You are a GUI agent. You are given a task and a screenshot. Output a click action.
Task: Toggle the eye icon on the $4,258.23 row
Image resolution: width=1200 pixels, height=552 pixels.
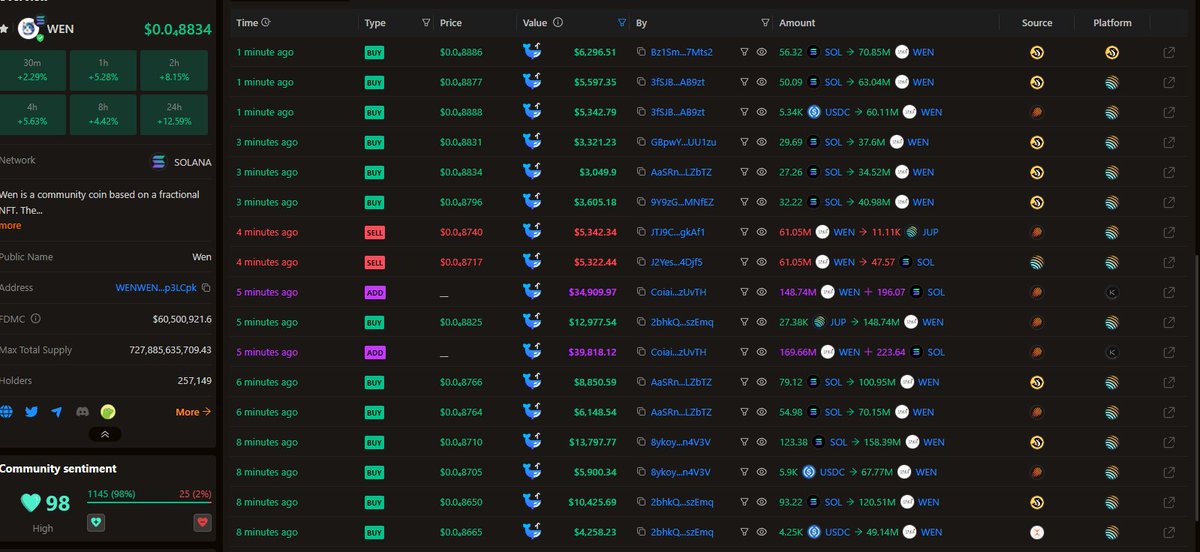pyautogui.click(x=761, y=532)
